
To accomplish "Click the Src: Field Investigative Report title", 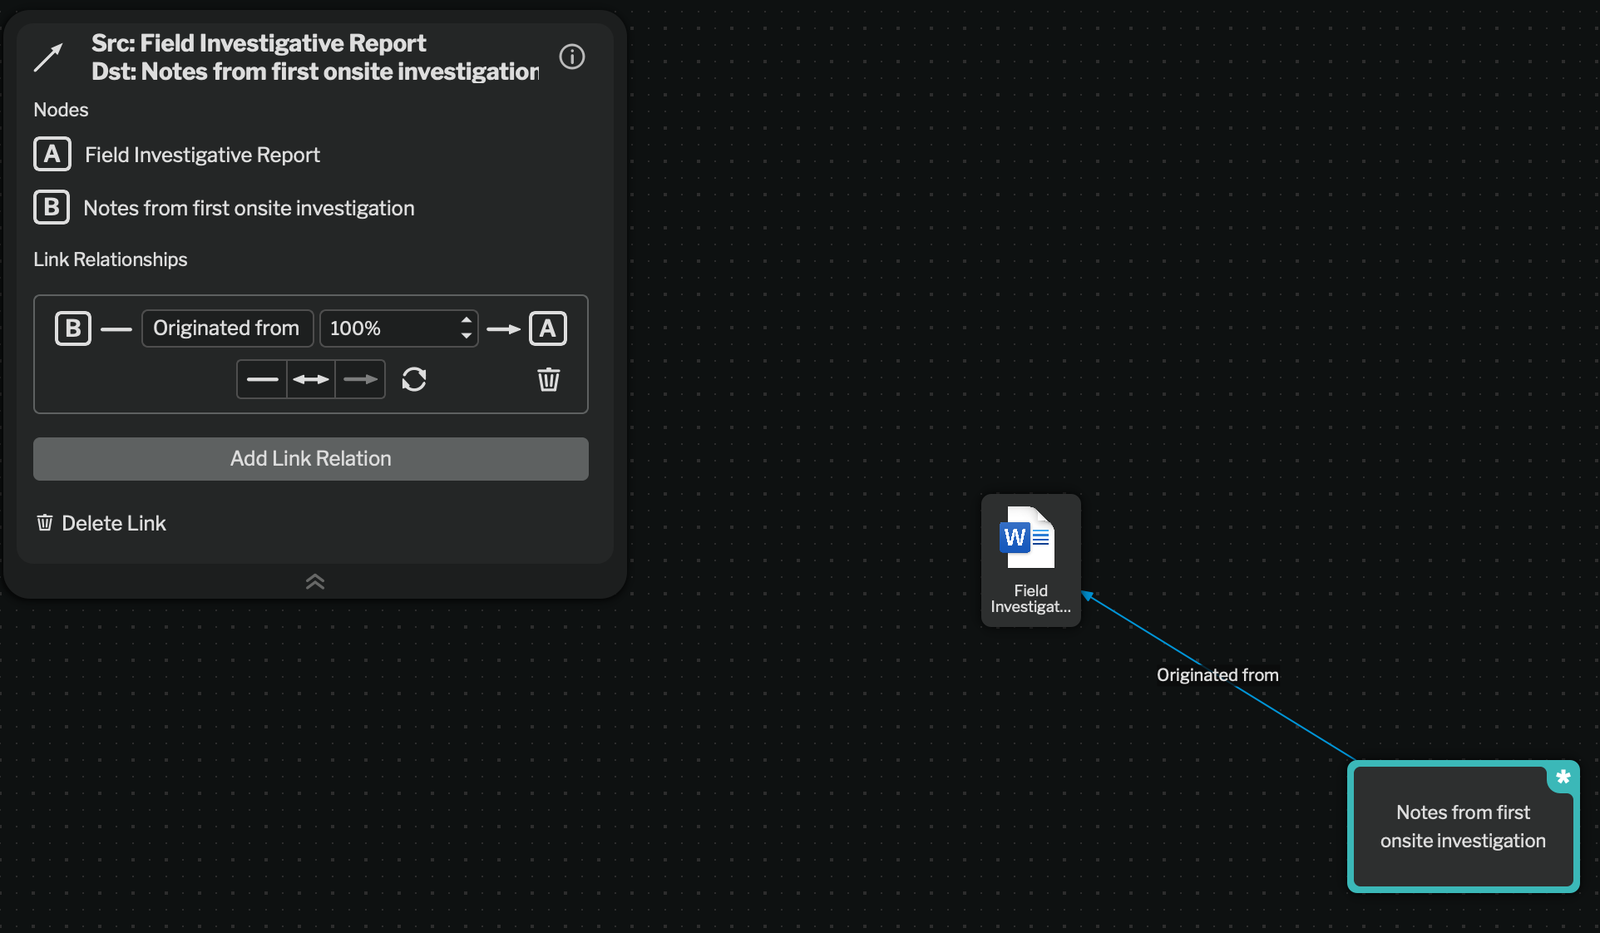I will 259,43.
